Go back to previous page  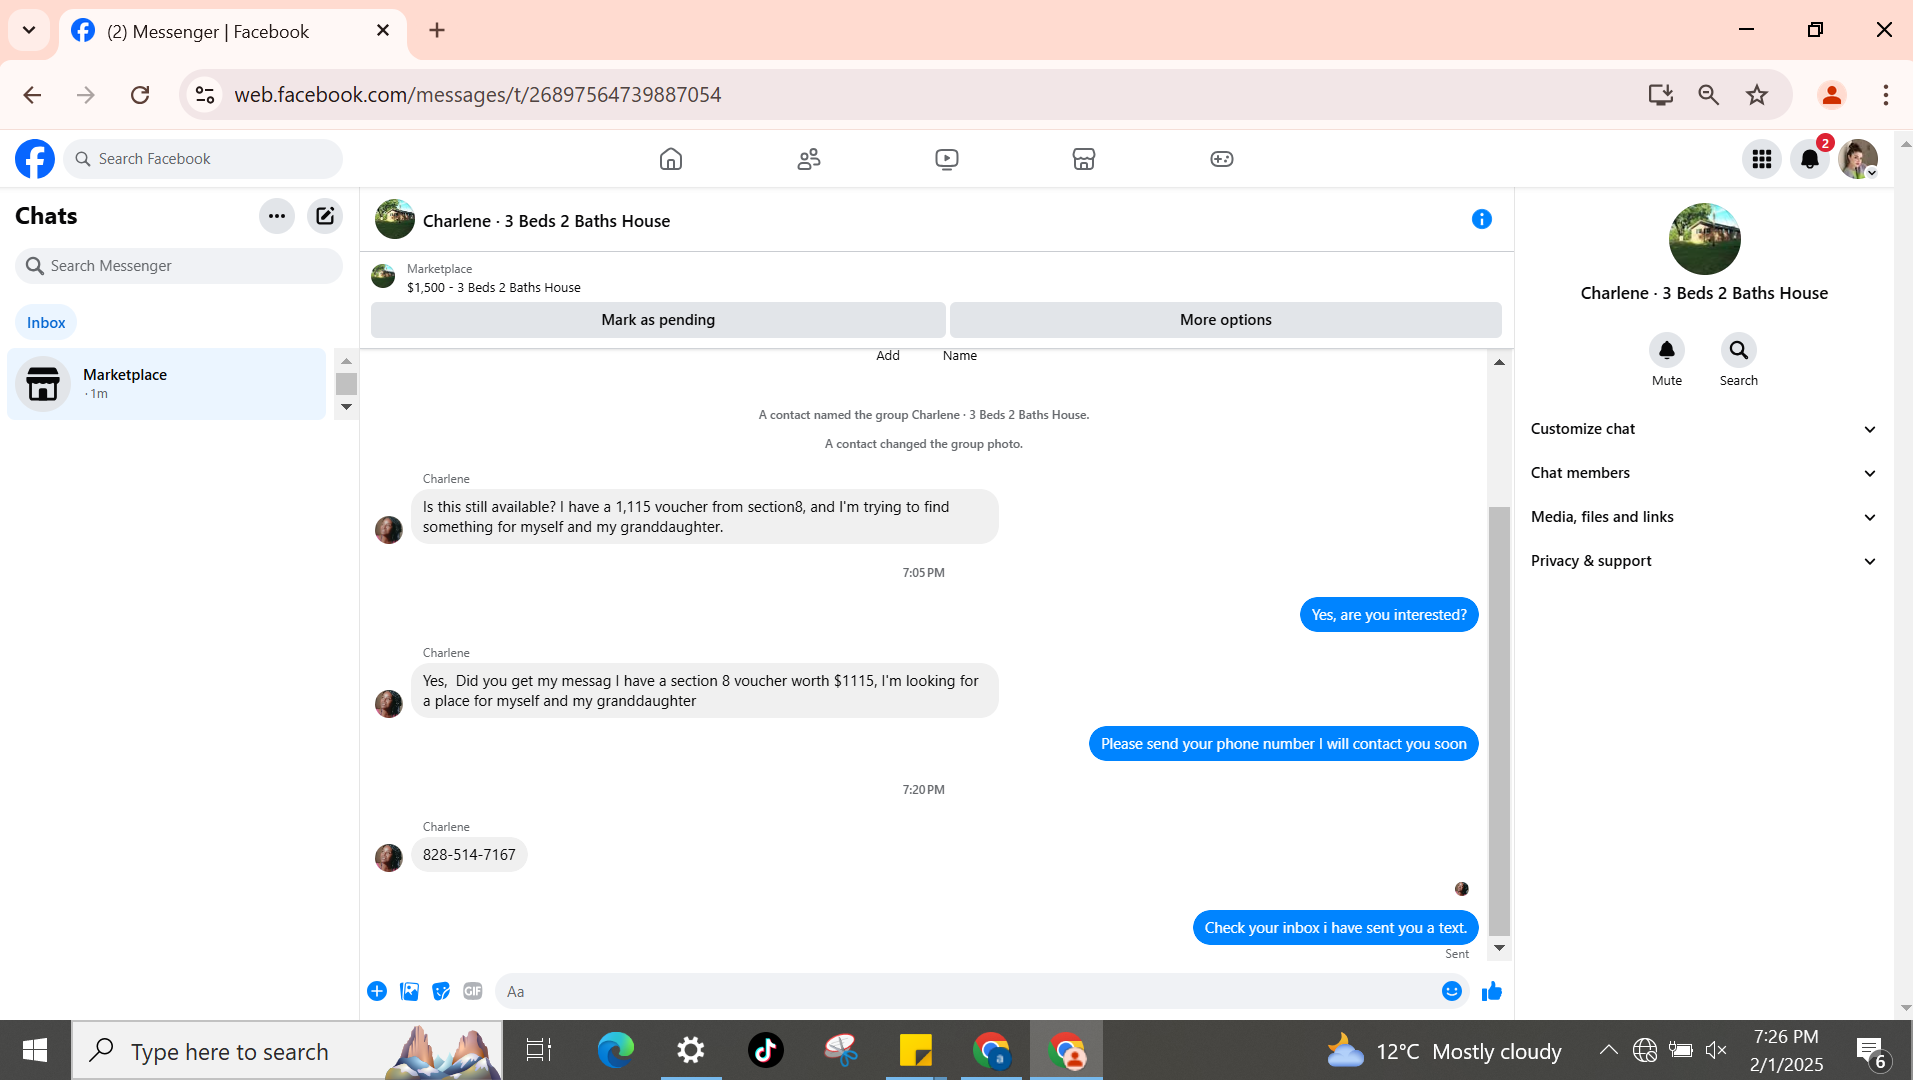(x=32, y=95)
